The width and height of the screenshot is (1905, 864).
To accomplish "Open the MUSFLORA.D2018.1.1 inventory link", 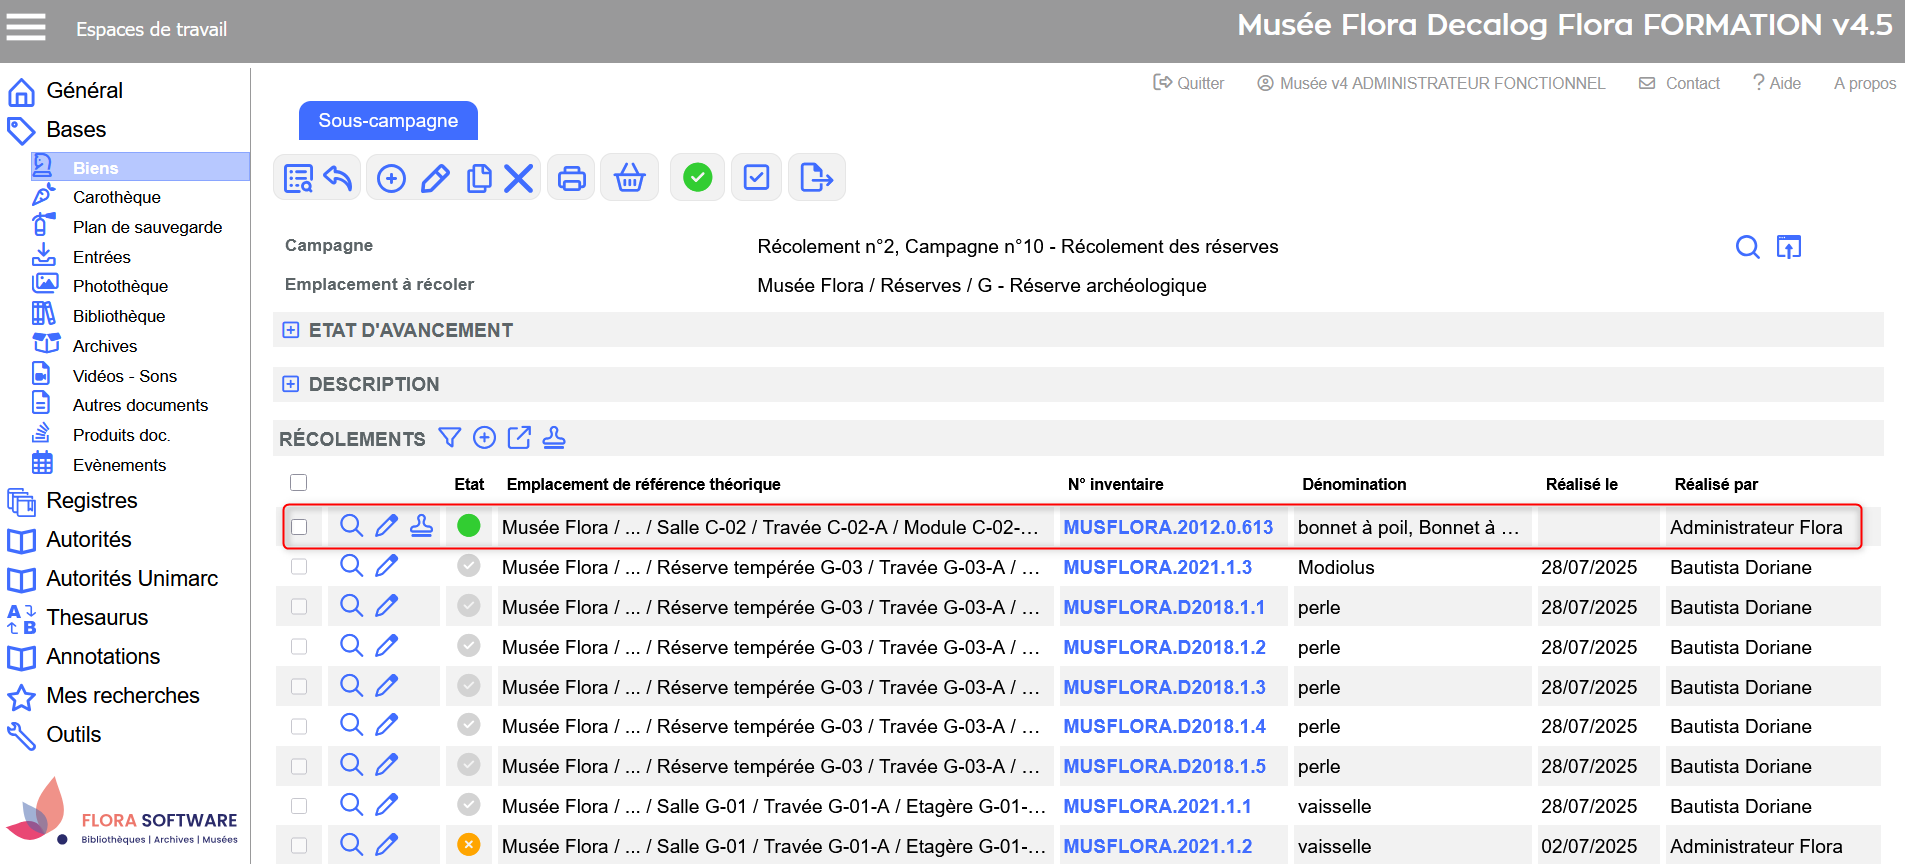I will pos(1164,607).
